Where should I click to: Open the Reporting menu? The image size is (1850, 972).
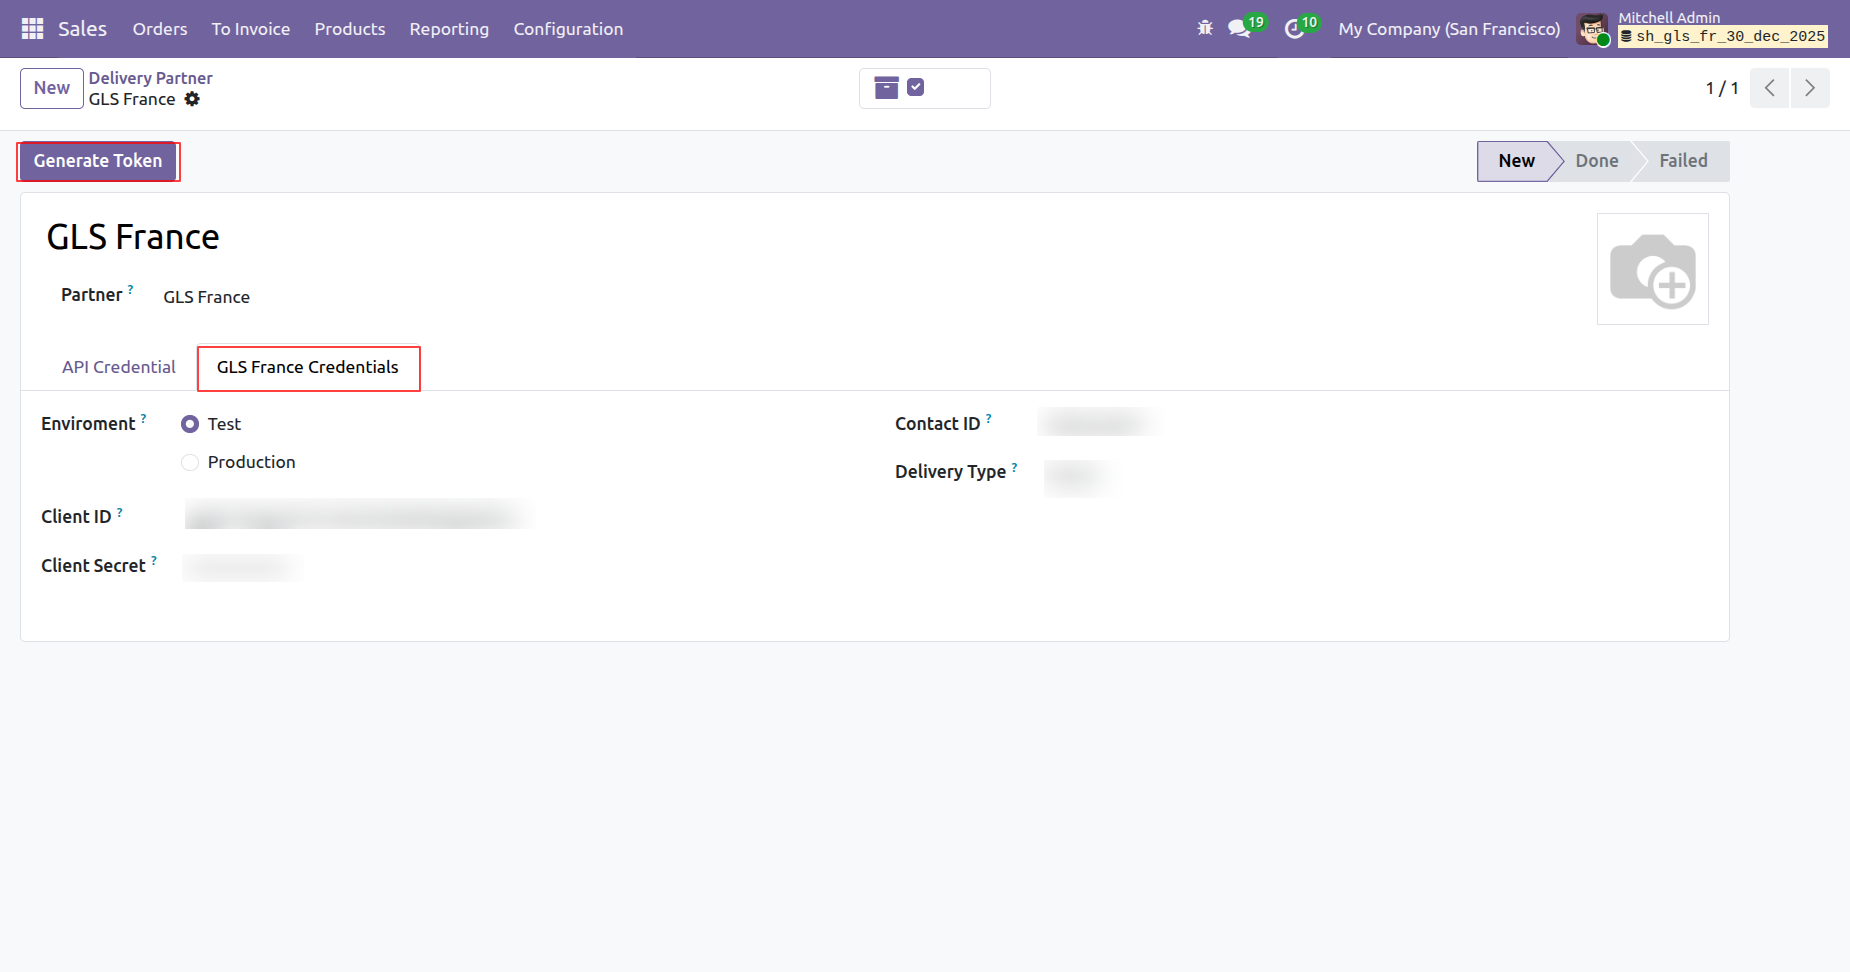click(449, 29)
